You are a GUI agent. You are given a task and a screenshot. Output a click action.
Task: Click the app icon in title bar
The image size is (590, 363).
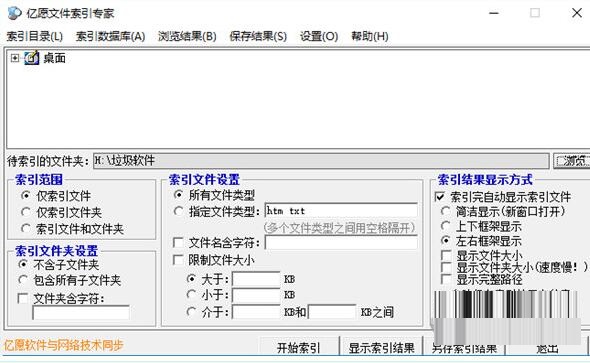click(x=14, y=13)
